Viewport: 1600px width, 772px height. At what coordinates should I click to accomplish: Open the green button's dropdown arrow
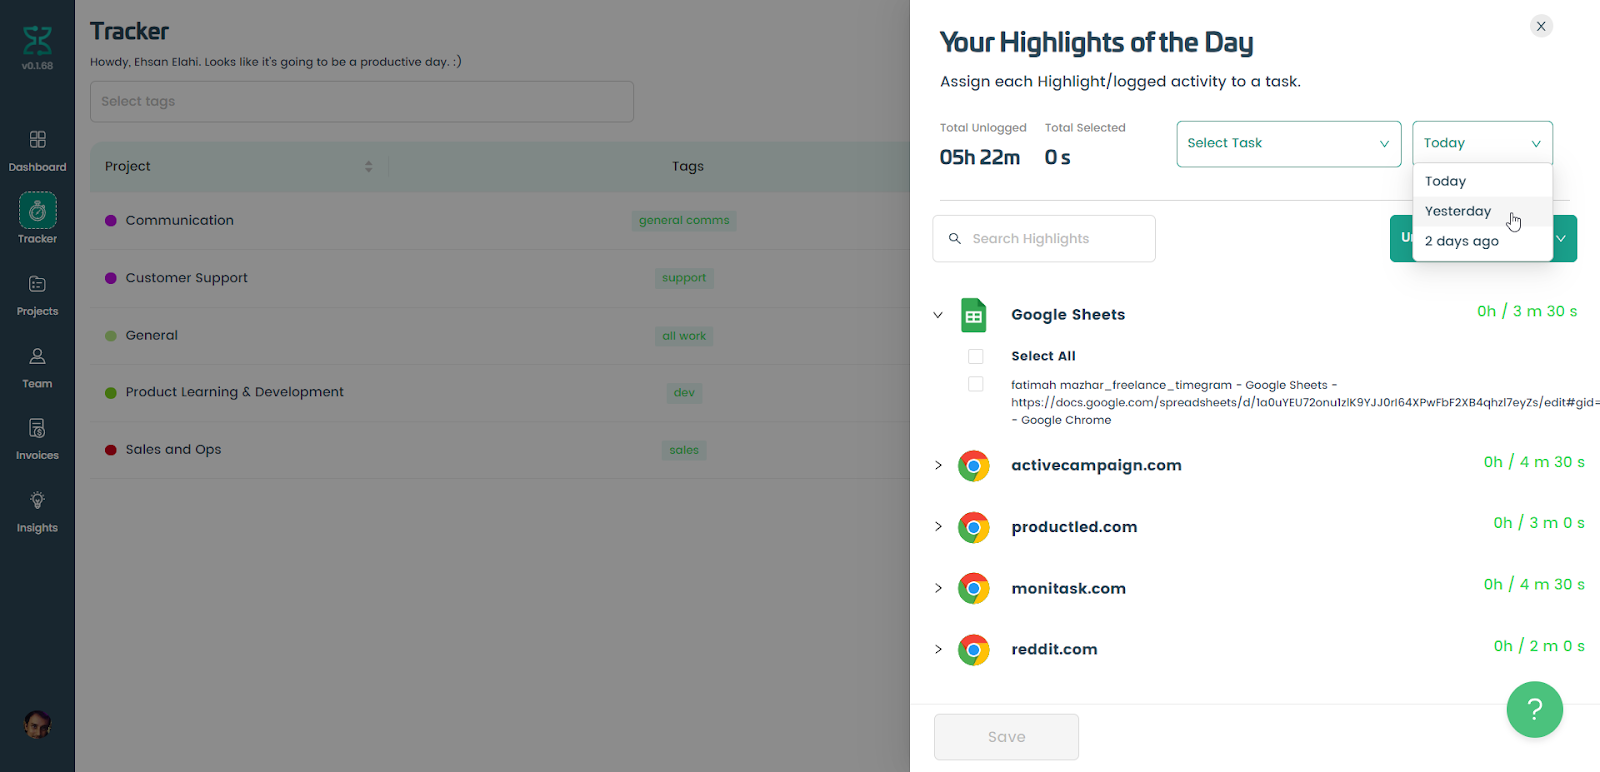[x=1563, y=238]
